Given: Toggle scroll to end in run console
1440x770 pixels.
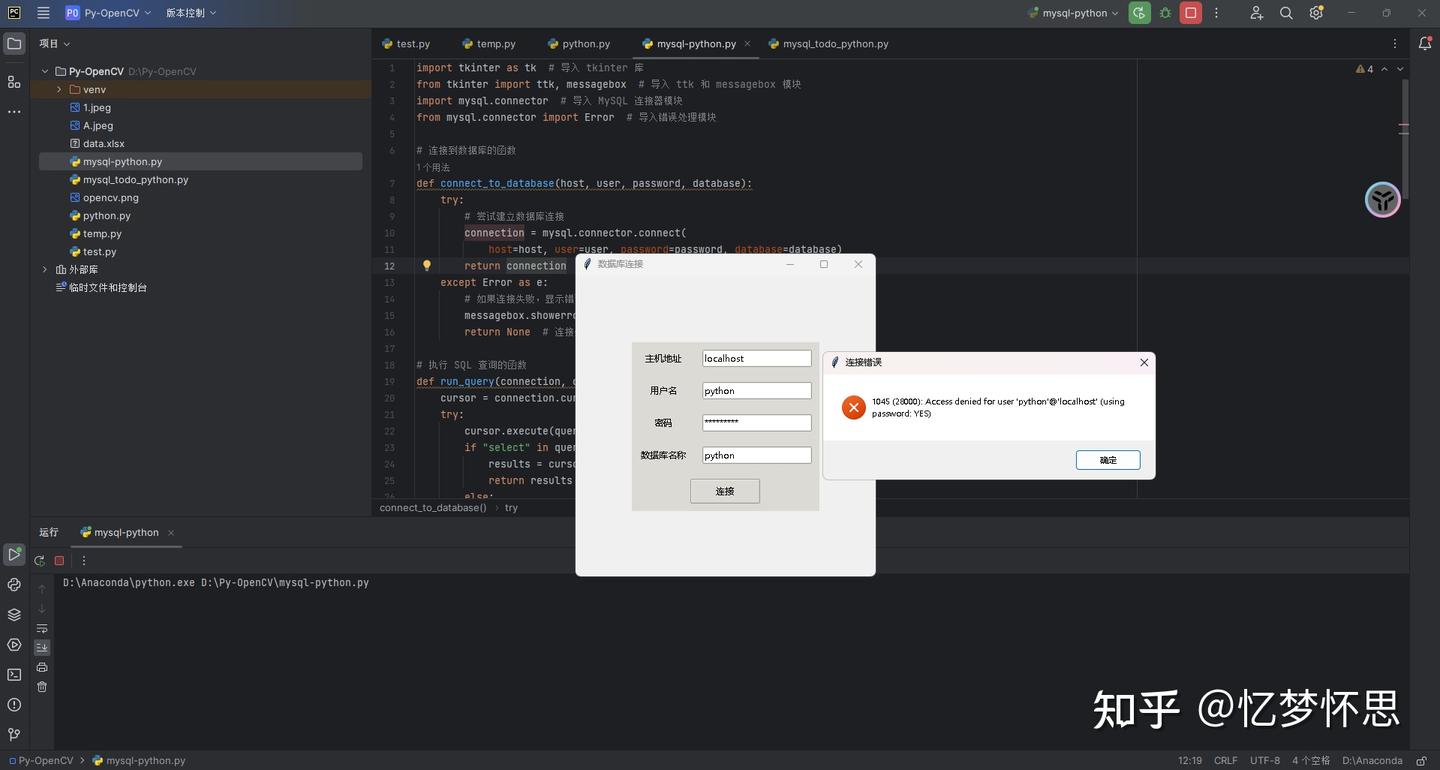Looking at the screenshot, I should pyautogui.click(x=42, y=648).
